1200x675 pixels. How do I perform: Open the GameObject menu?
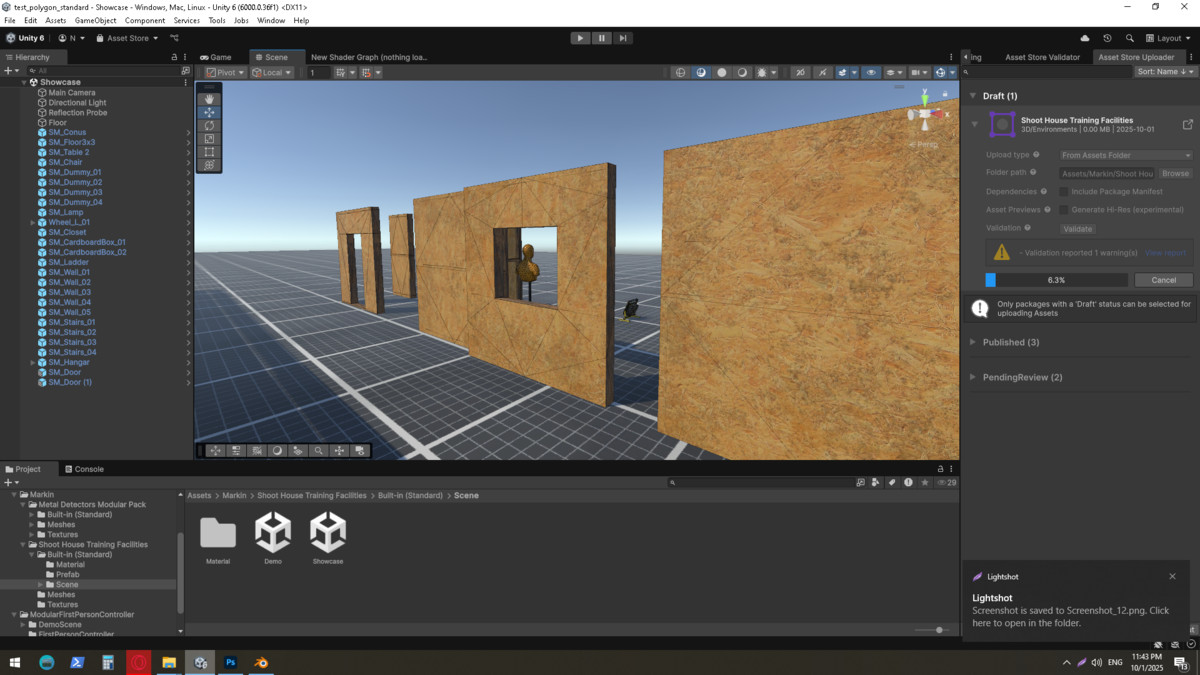95,20
